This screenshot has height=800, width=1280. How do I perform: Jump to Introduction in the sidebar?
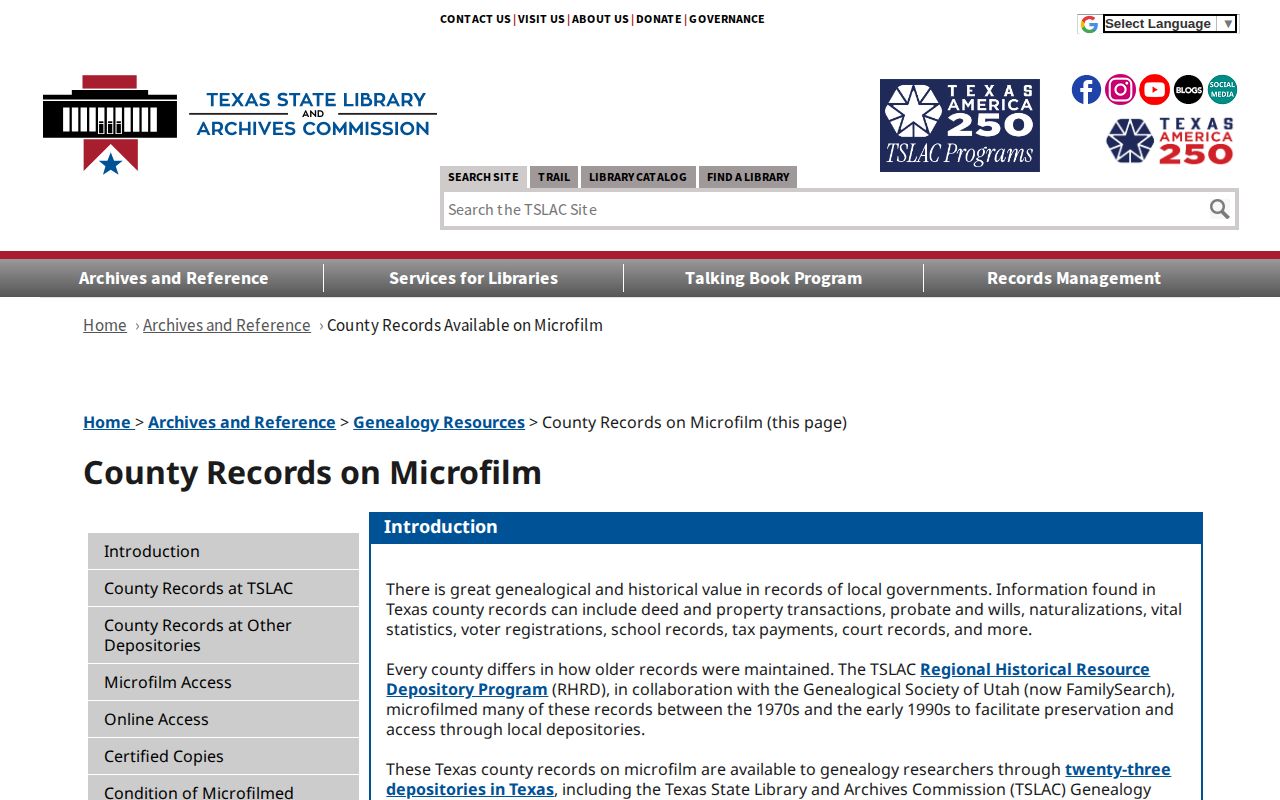(x=223, y=551)
